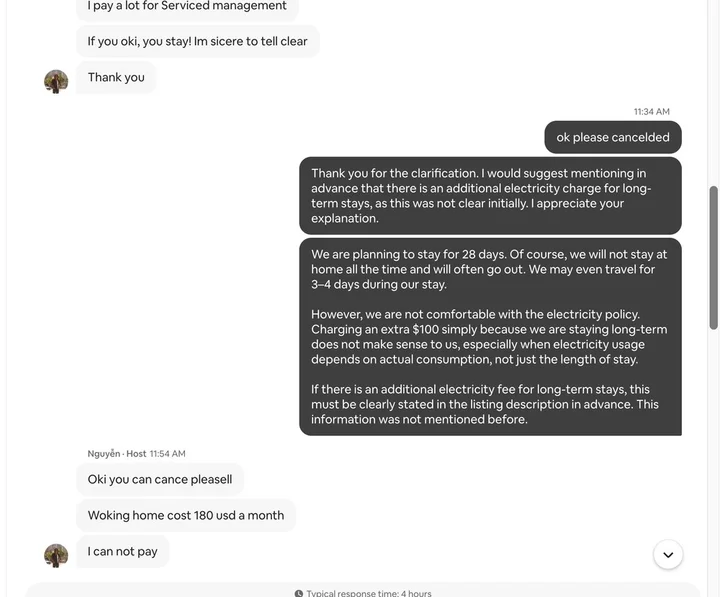Viewport: 720px width, 597px height.
Task: Select the 'ok please cancelded' message bubble
Action: pyautogui.click(x=613, y=137)
